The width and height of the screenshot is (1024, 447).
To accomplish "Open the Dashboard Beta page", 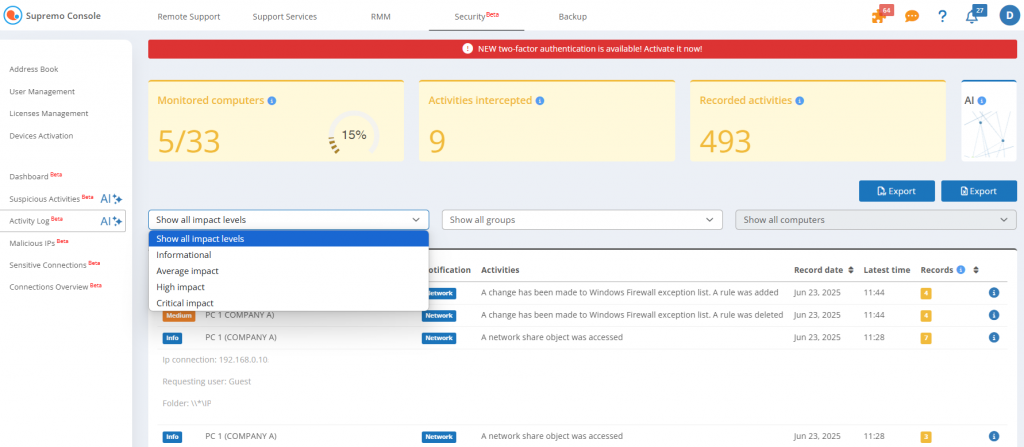I will pyautogui.click(x=35, y=176).
